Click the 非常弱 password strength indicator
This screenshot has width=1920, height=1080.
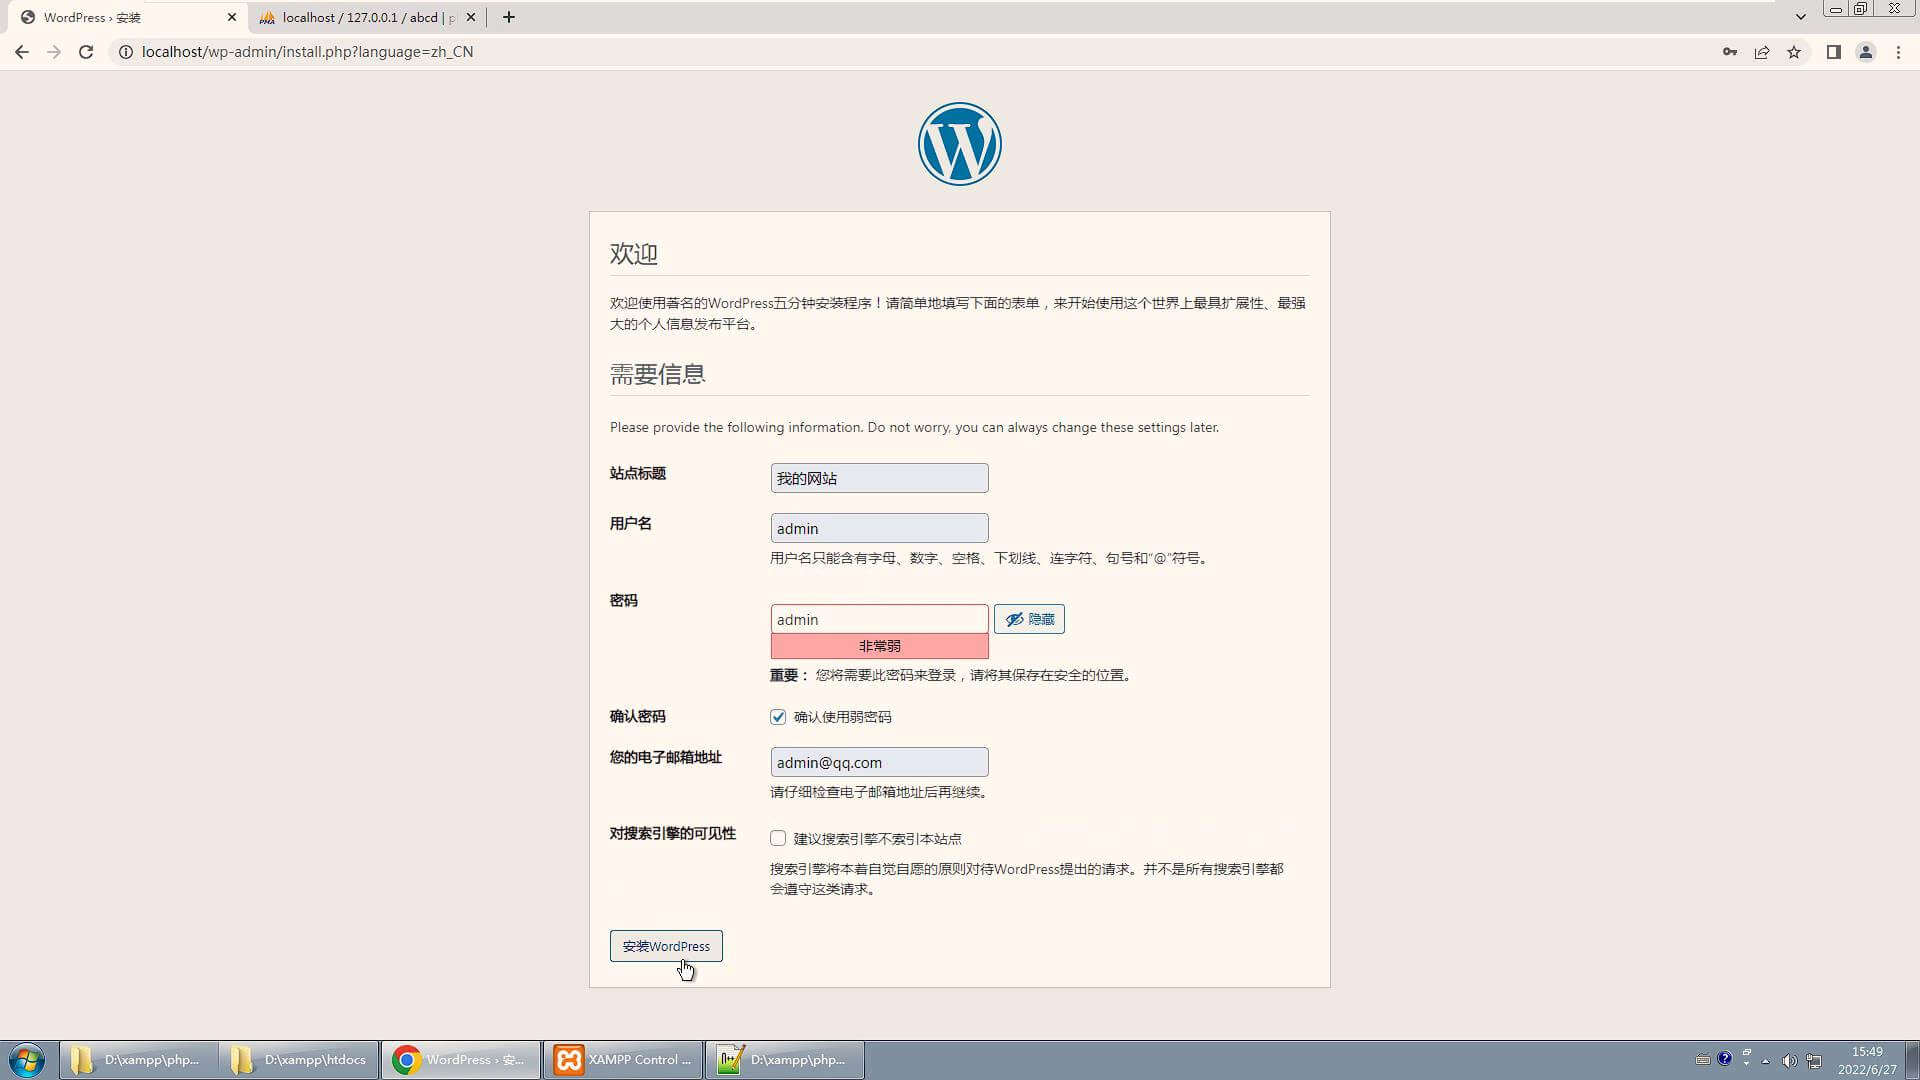(879, 646)
